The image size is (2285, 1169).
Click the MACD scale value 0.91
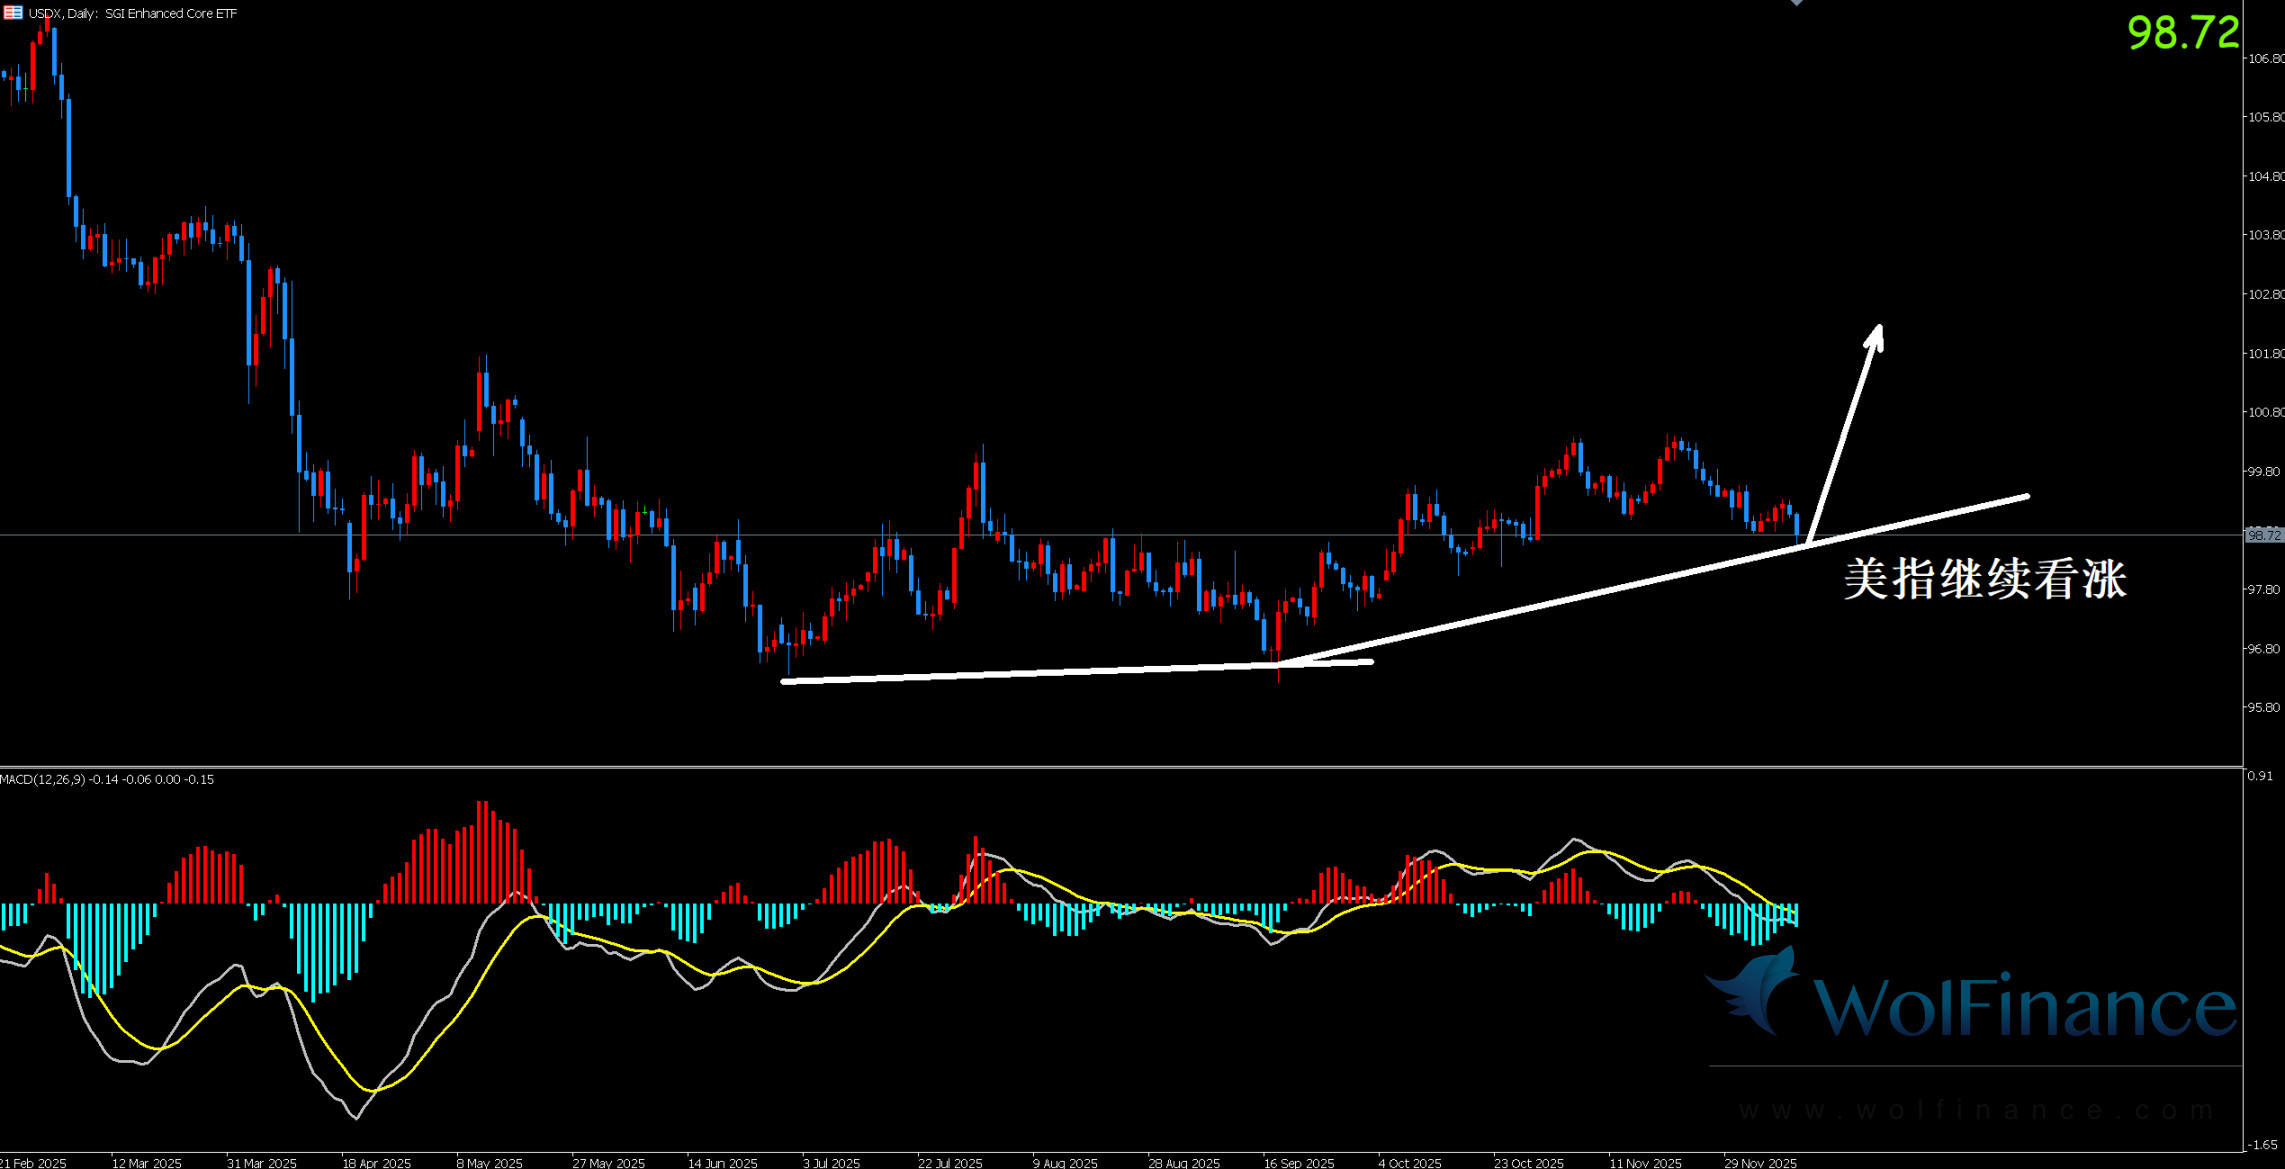[x=2260, y=776]
